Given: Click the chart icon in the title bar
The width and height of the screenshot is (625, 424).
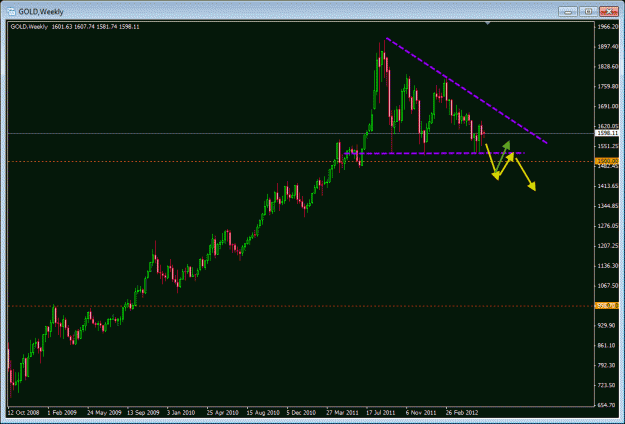Looking at the screenshot, I should (x=12, y=12).
